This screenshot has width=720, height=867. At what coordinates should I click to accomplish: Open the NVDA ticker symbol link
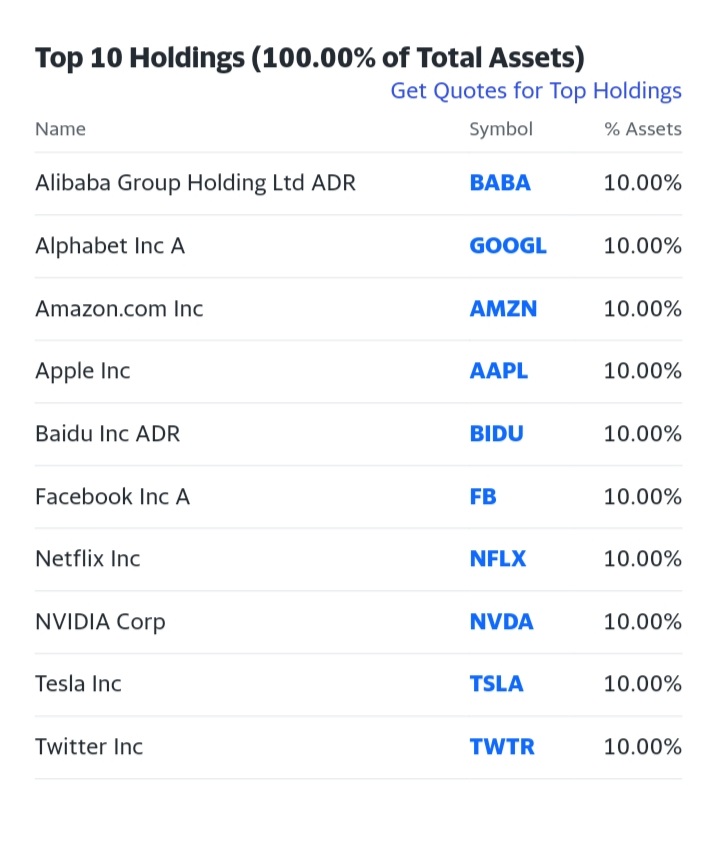tap(502, 622)
